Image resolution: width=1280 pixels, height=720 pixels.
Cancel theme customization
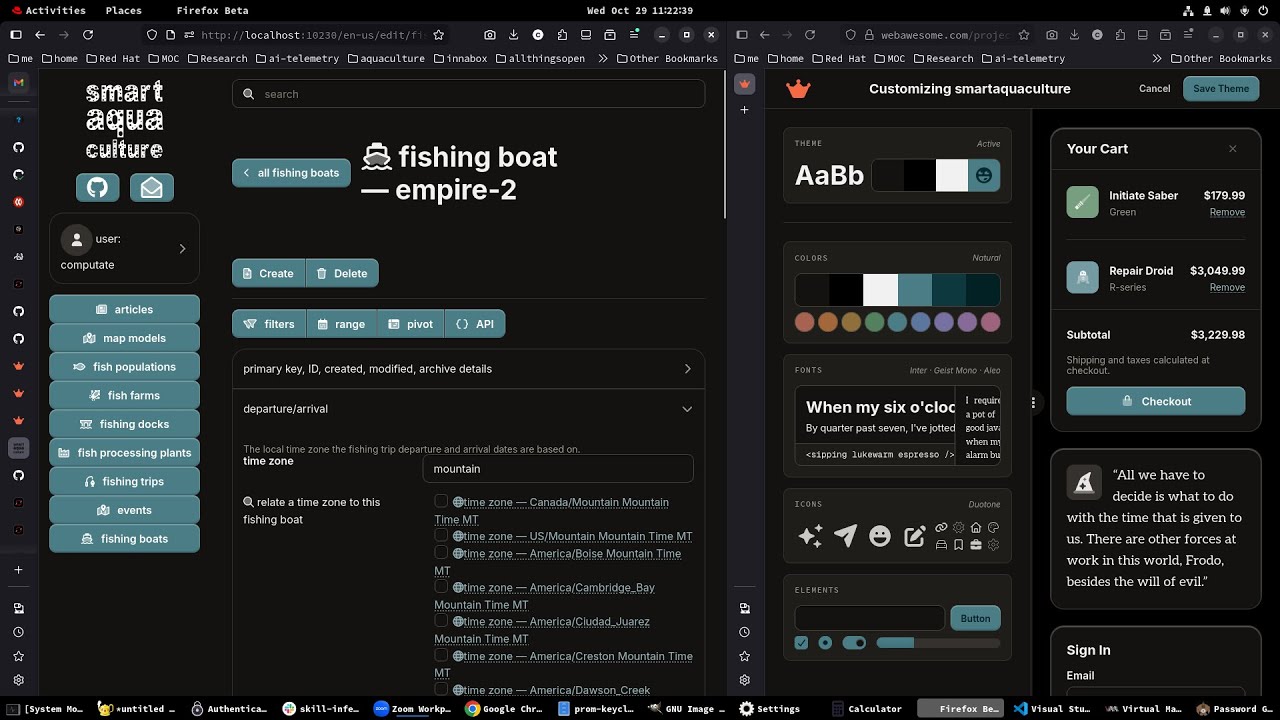1154,88
